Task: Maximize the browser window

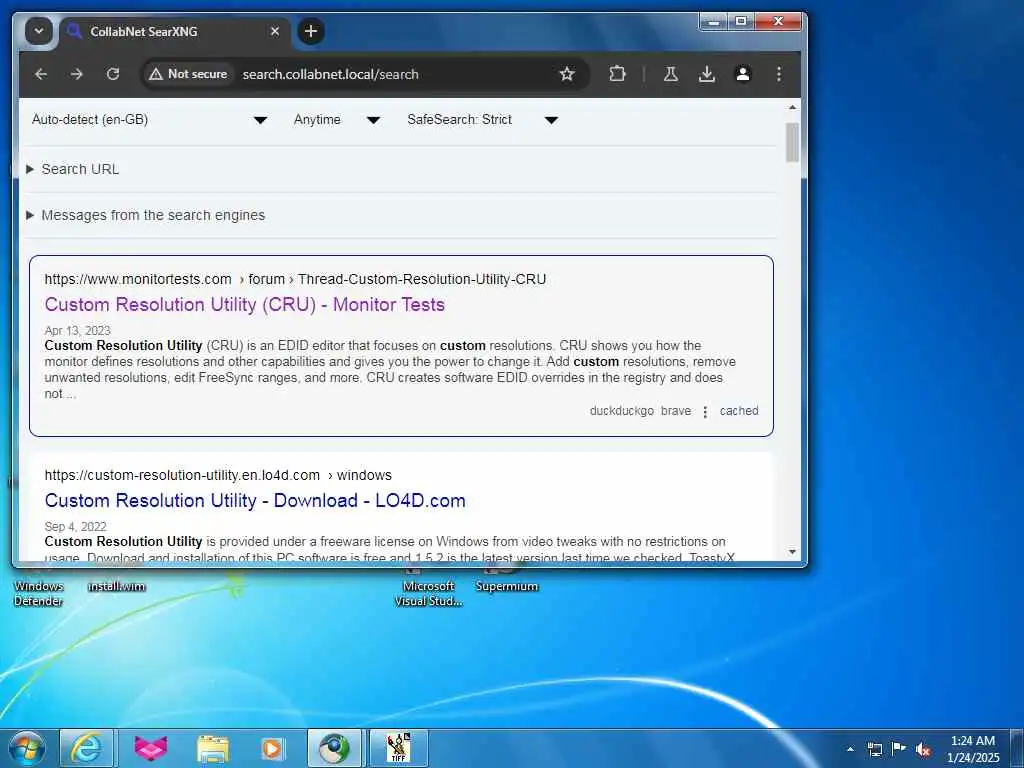Action: [741, 22]
